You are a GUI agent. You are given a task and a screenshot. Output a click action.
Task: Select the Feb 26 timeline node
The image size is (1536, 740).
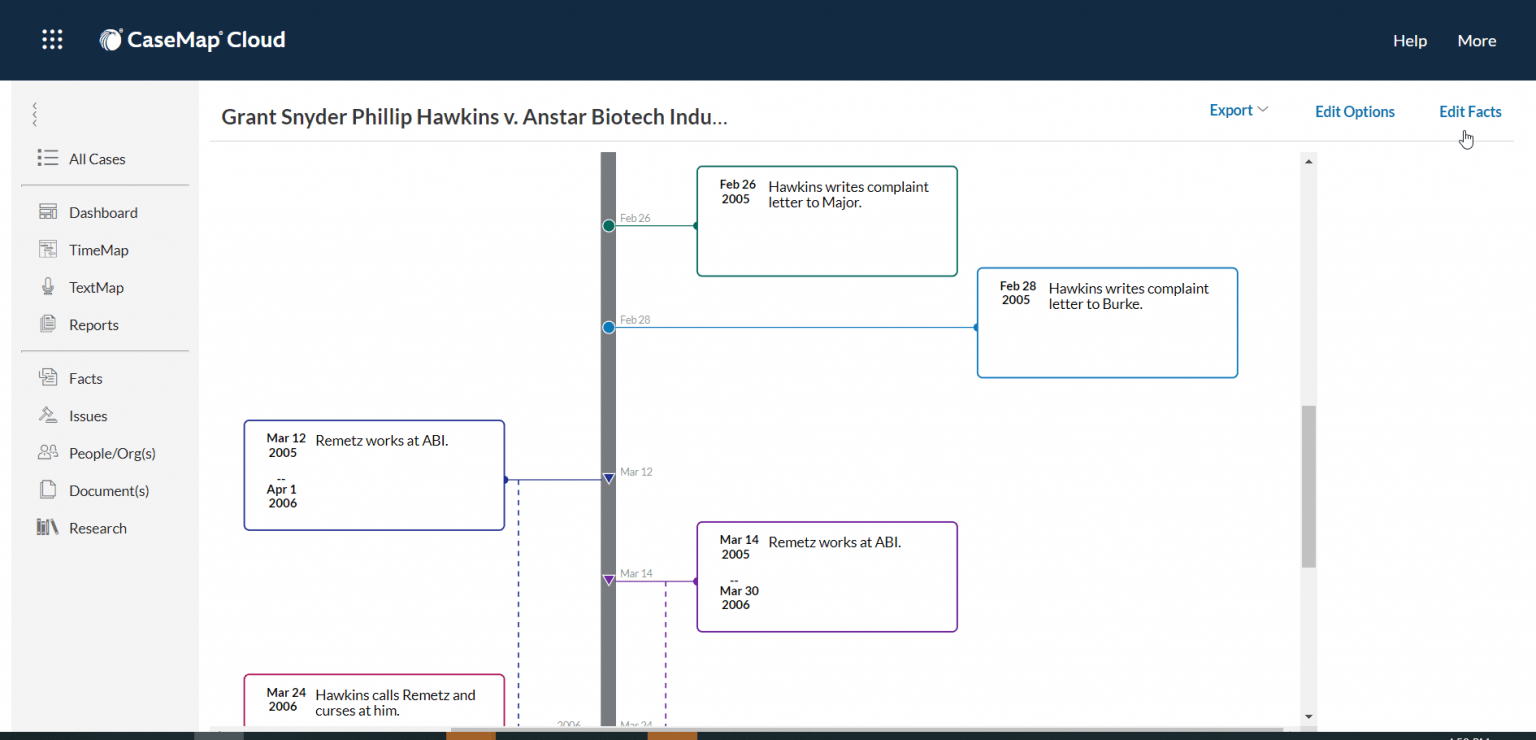[x=608, y=225]
